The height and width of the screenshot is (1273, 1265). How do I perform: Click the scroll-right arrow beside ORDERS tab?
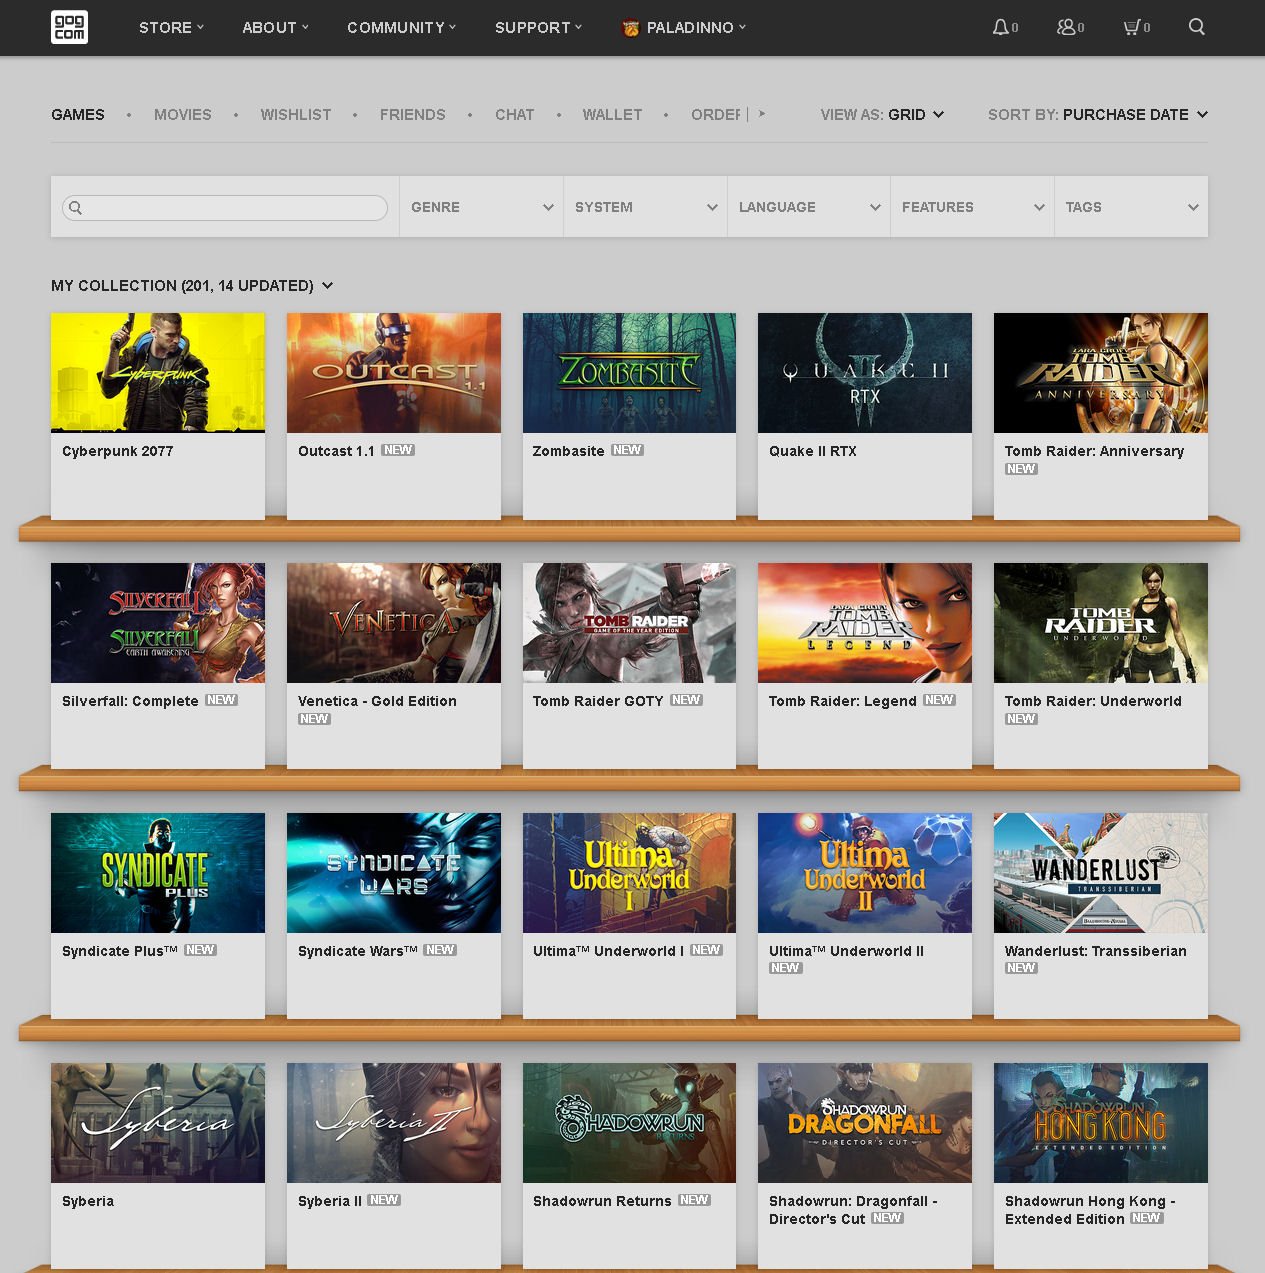point(762,114)
